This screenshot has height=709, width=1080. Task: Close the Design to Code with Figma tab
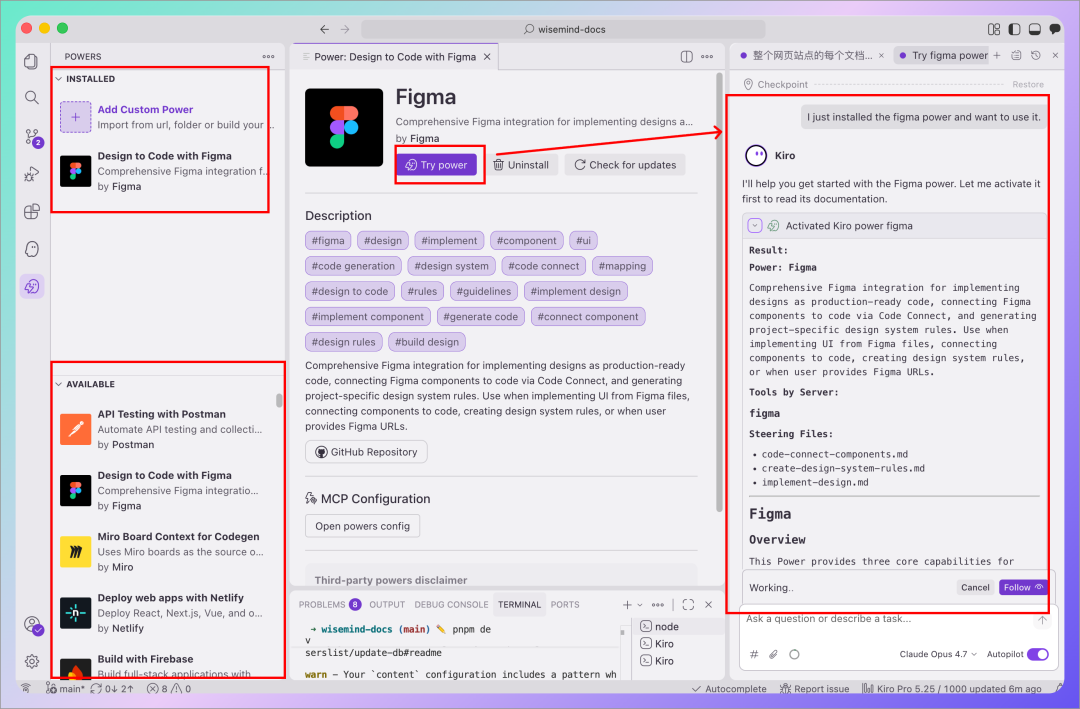click(487, 56)
